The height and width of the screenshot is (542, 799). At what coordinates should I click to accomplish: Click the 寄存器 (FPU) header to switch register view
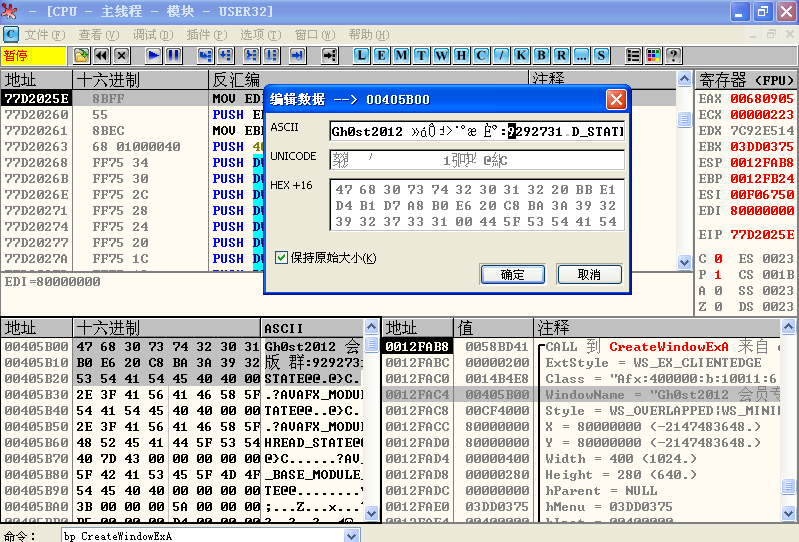pyautogui.click(x=746, y=80)
